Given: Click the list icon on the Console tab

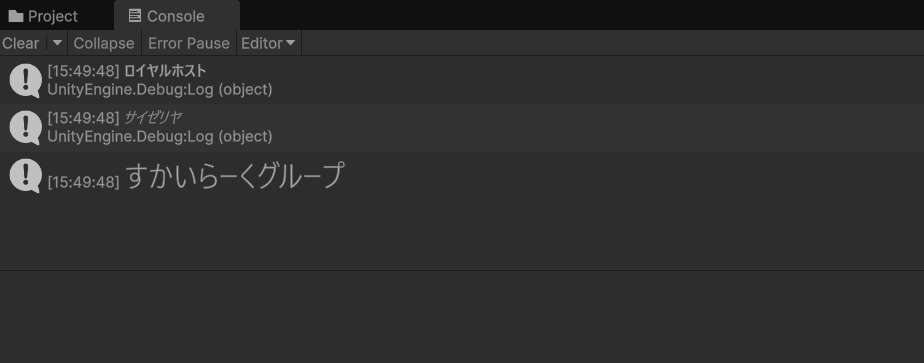Looking at the screenshot, I should [135, 16].
